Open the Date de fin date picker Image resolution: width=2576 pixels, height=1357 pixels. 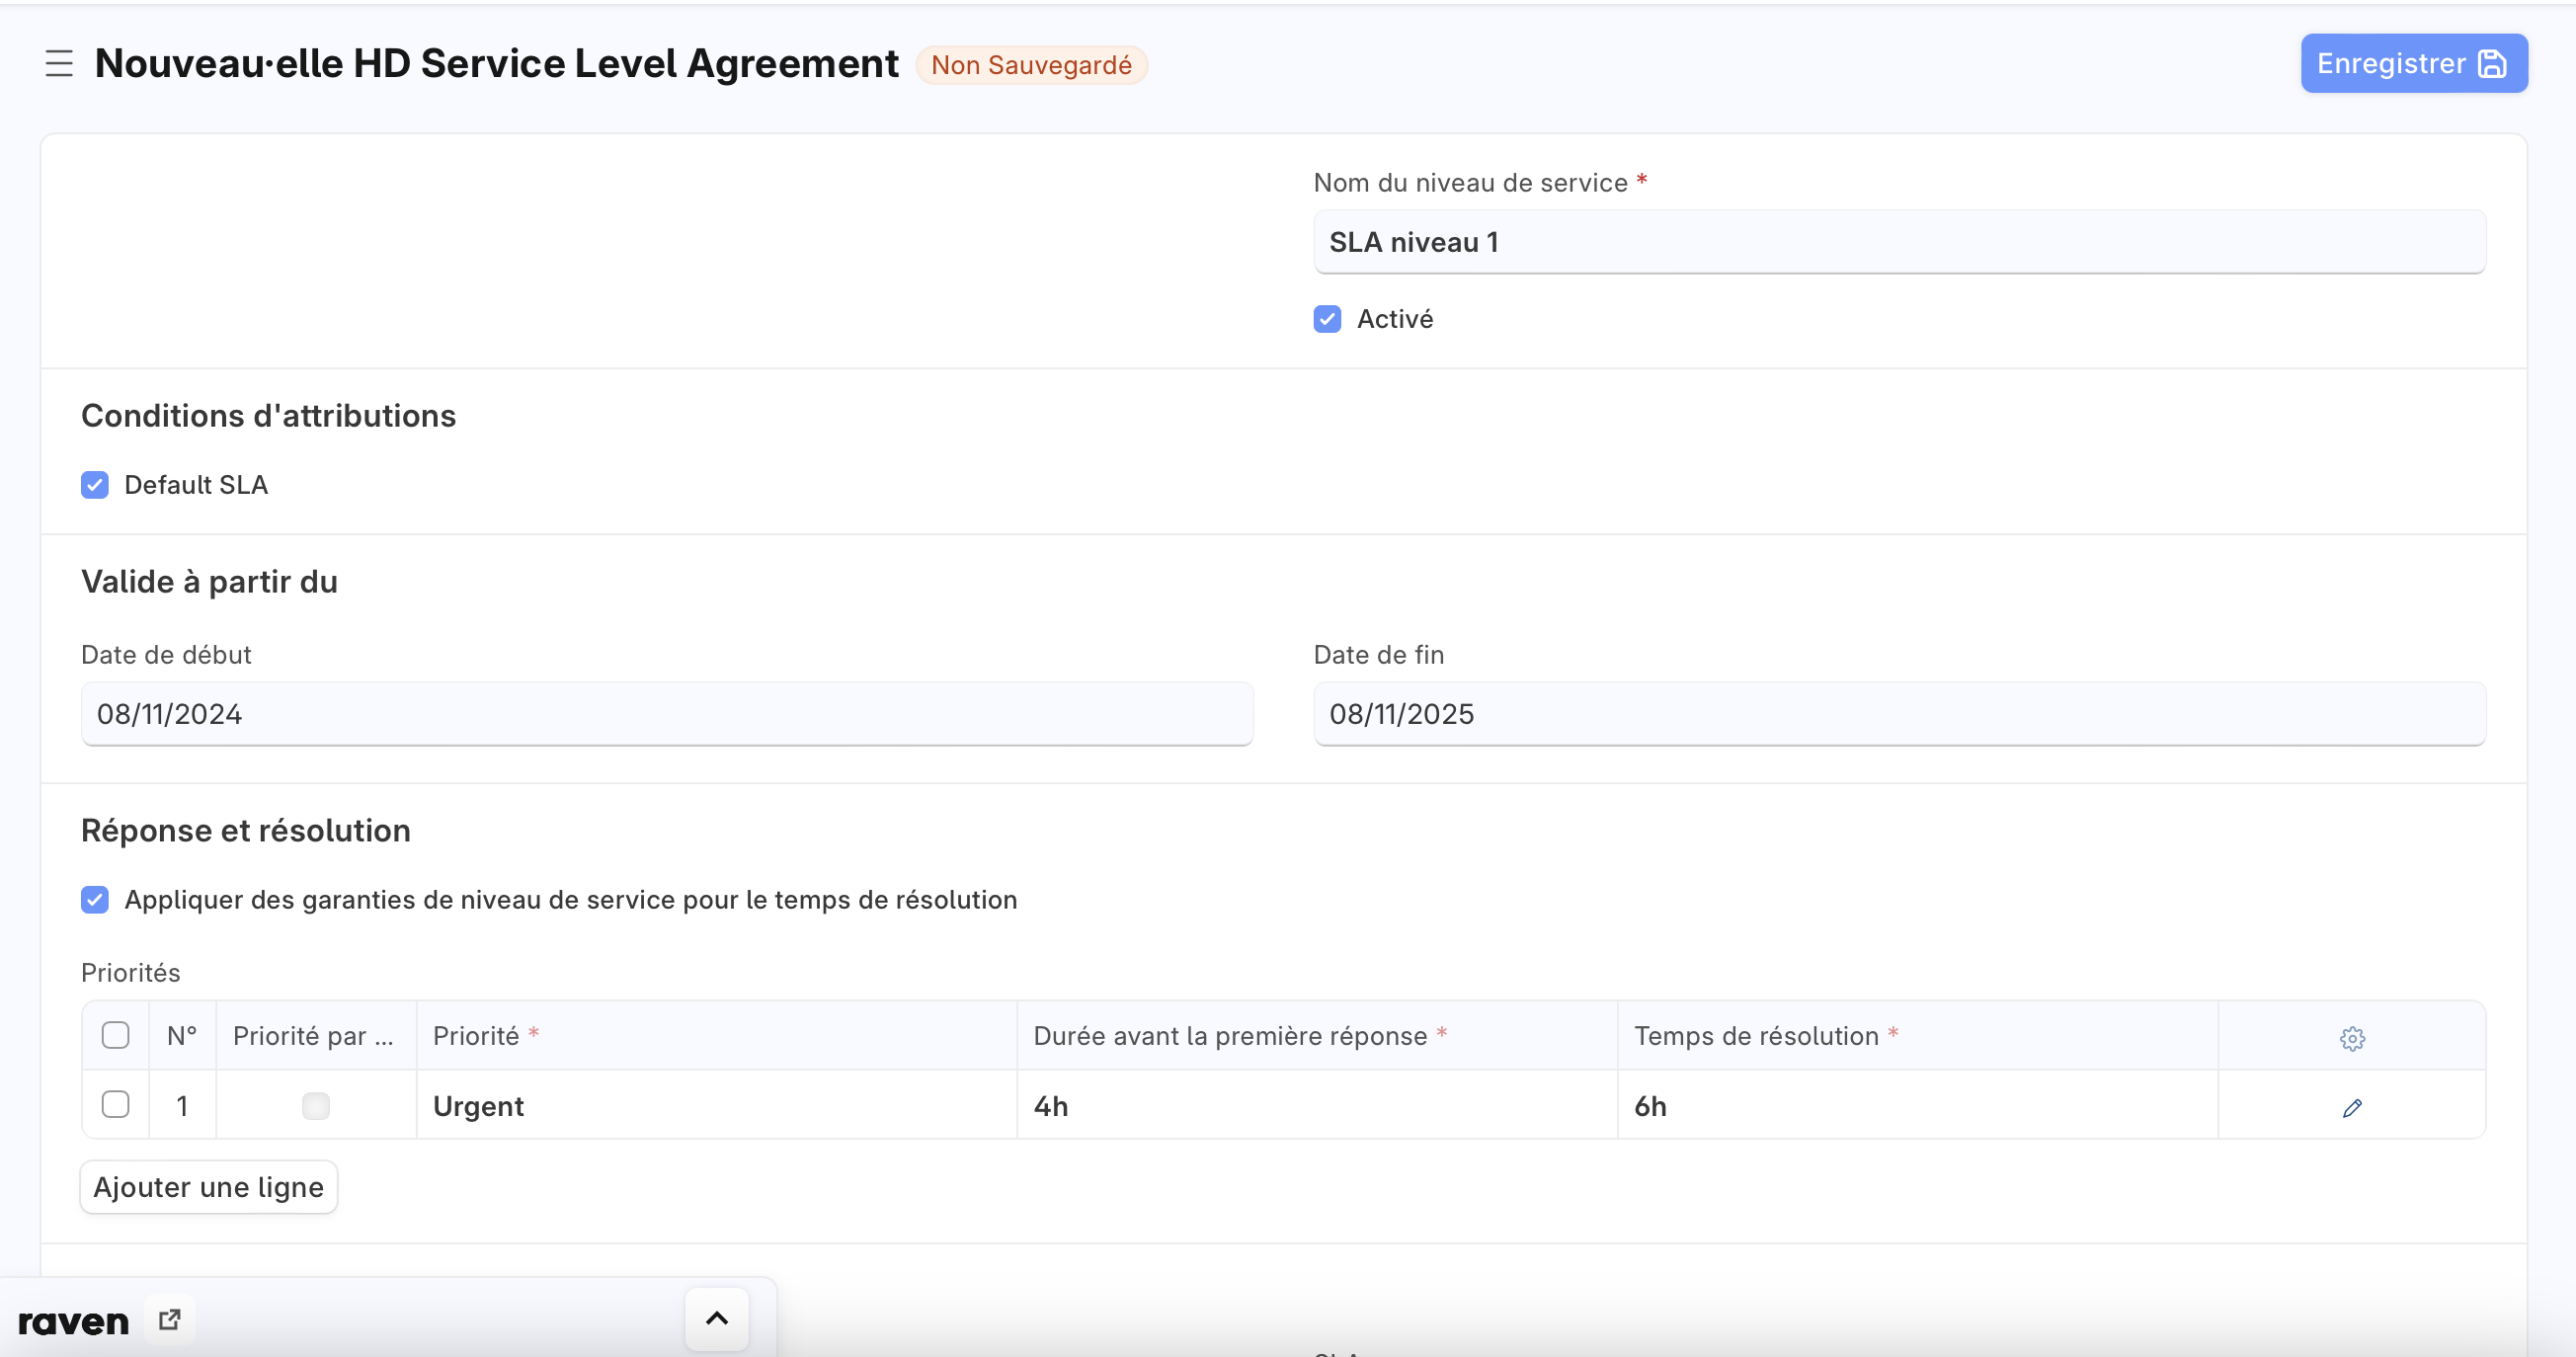(x=1899, y=714)
